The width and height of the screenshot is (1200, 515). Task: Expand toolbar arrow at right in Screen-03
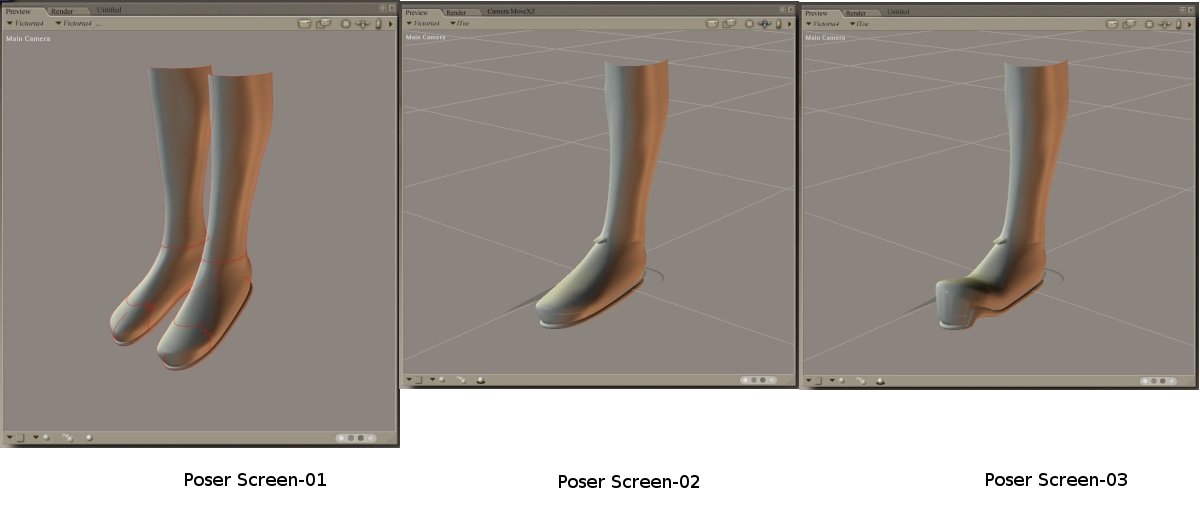[1189, 25]
